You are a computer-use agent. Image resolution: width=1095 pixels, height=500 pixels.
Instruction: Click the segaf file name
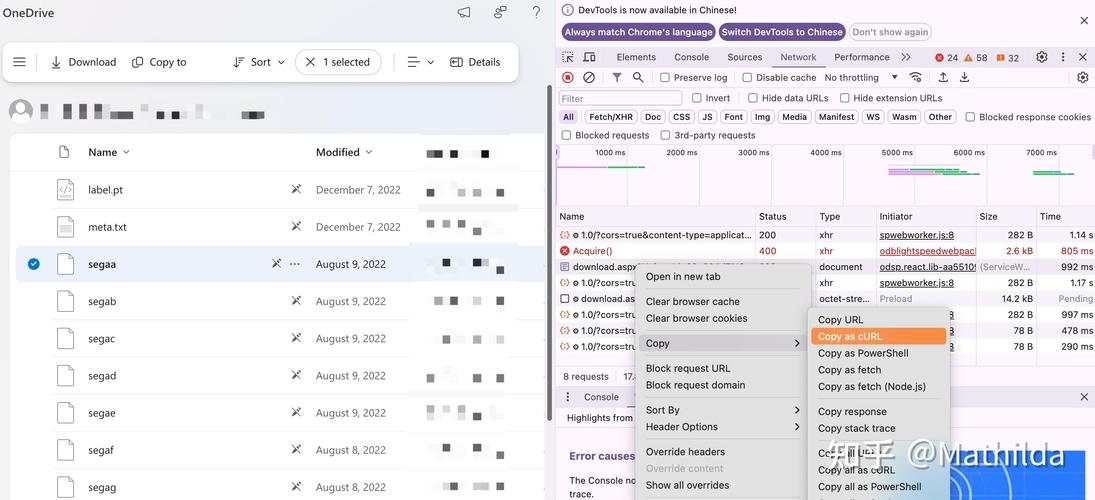click(x=101, y=450)
